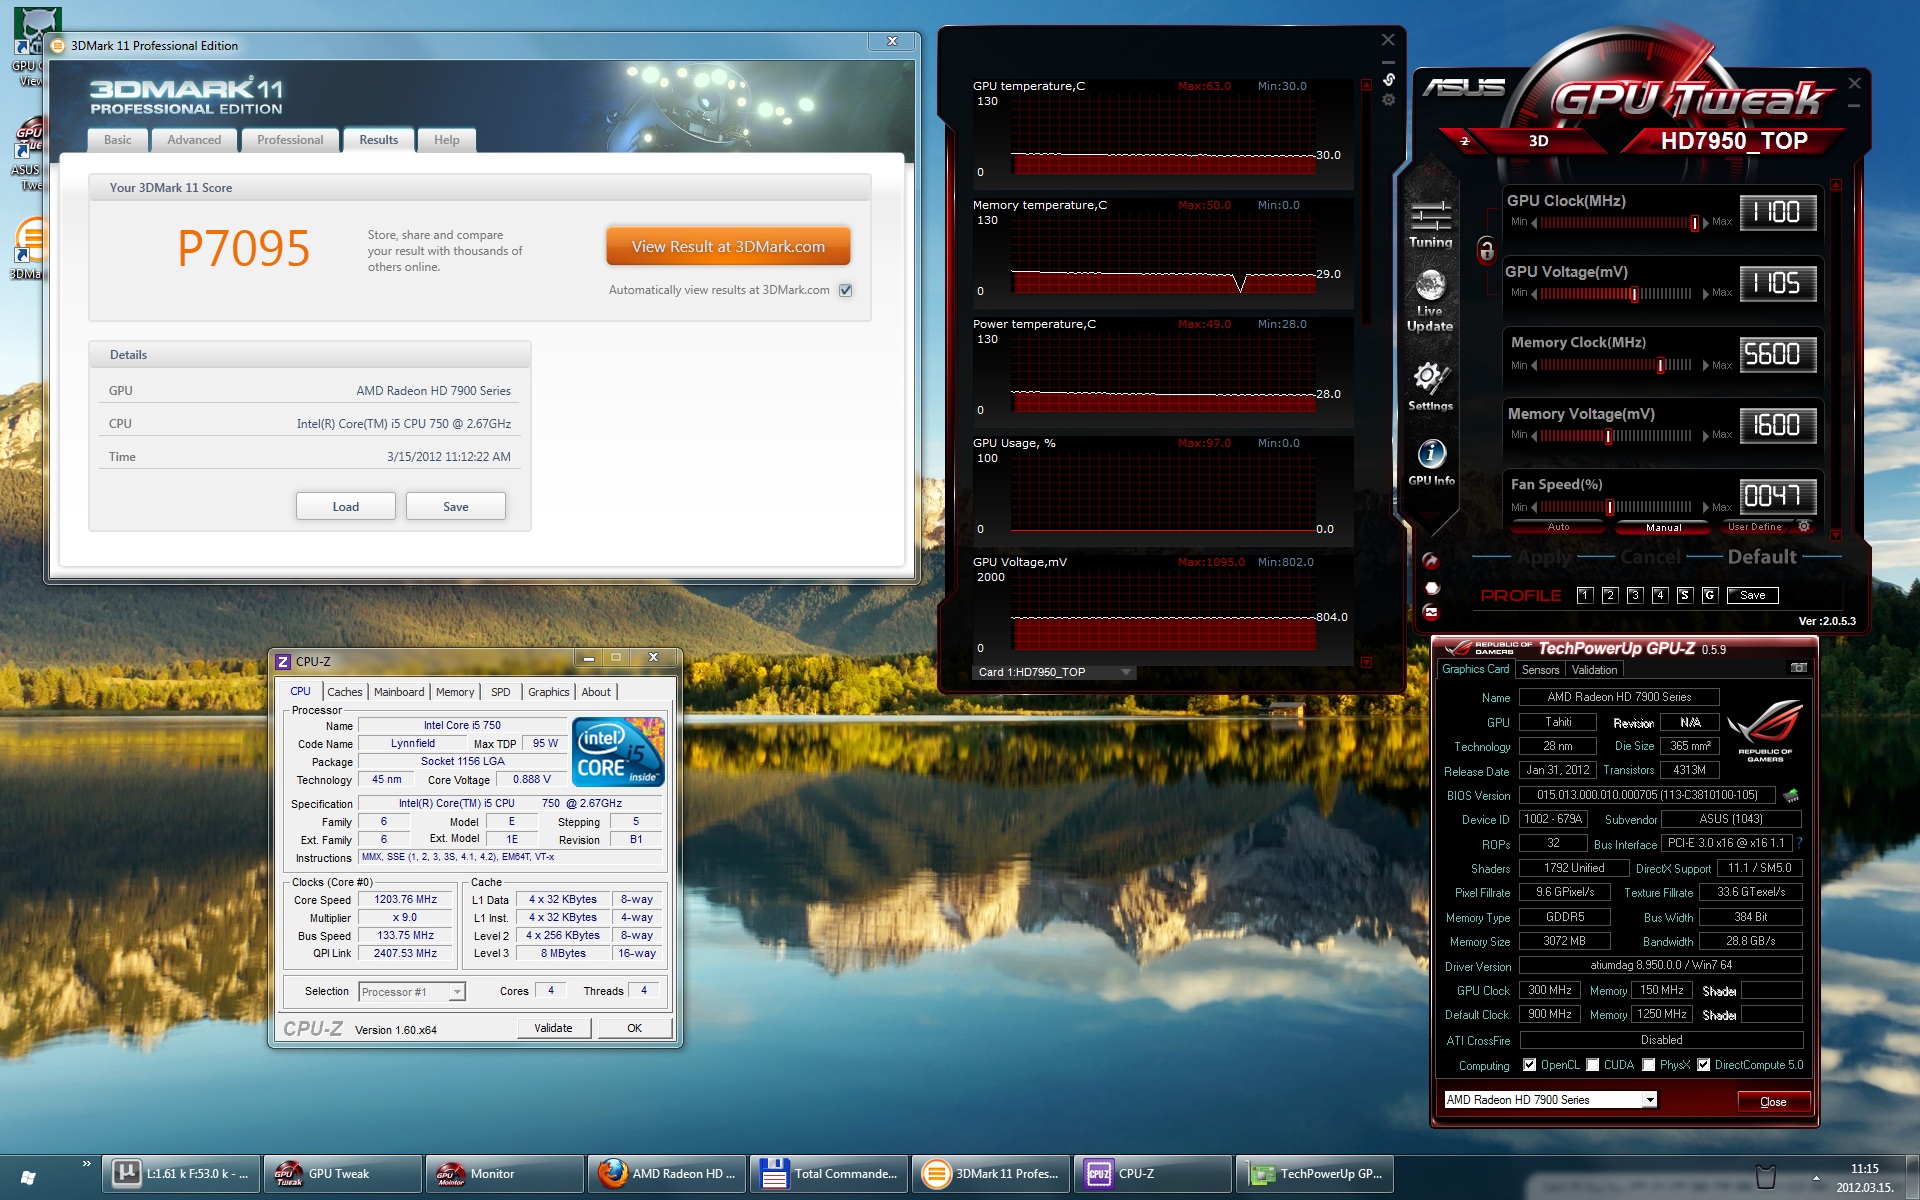Open monitor via bottom-left graph icon
Screen dimensions: 1920x1200
coord(1431,612)
